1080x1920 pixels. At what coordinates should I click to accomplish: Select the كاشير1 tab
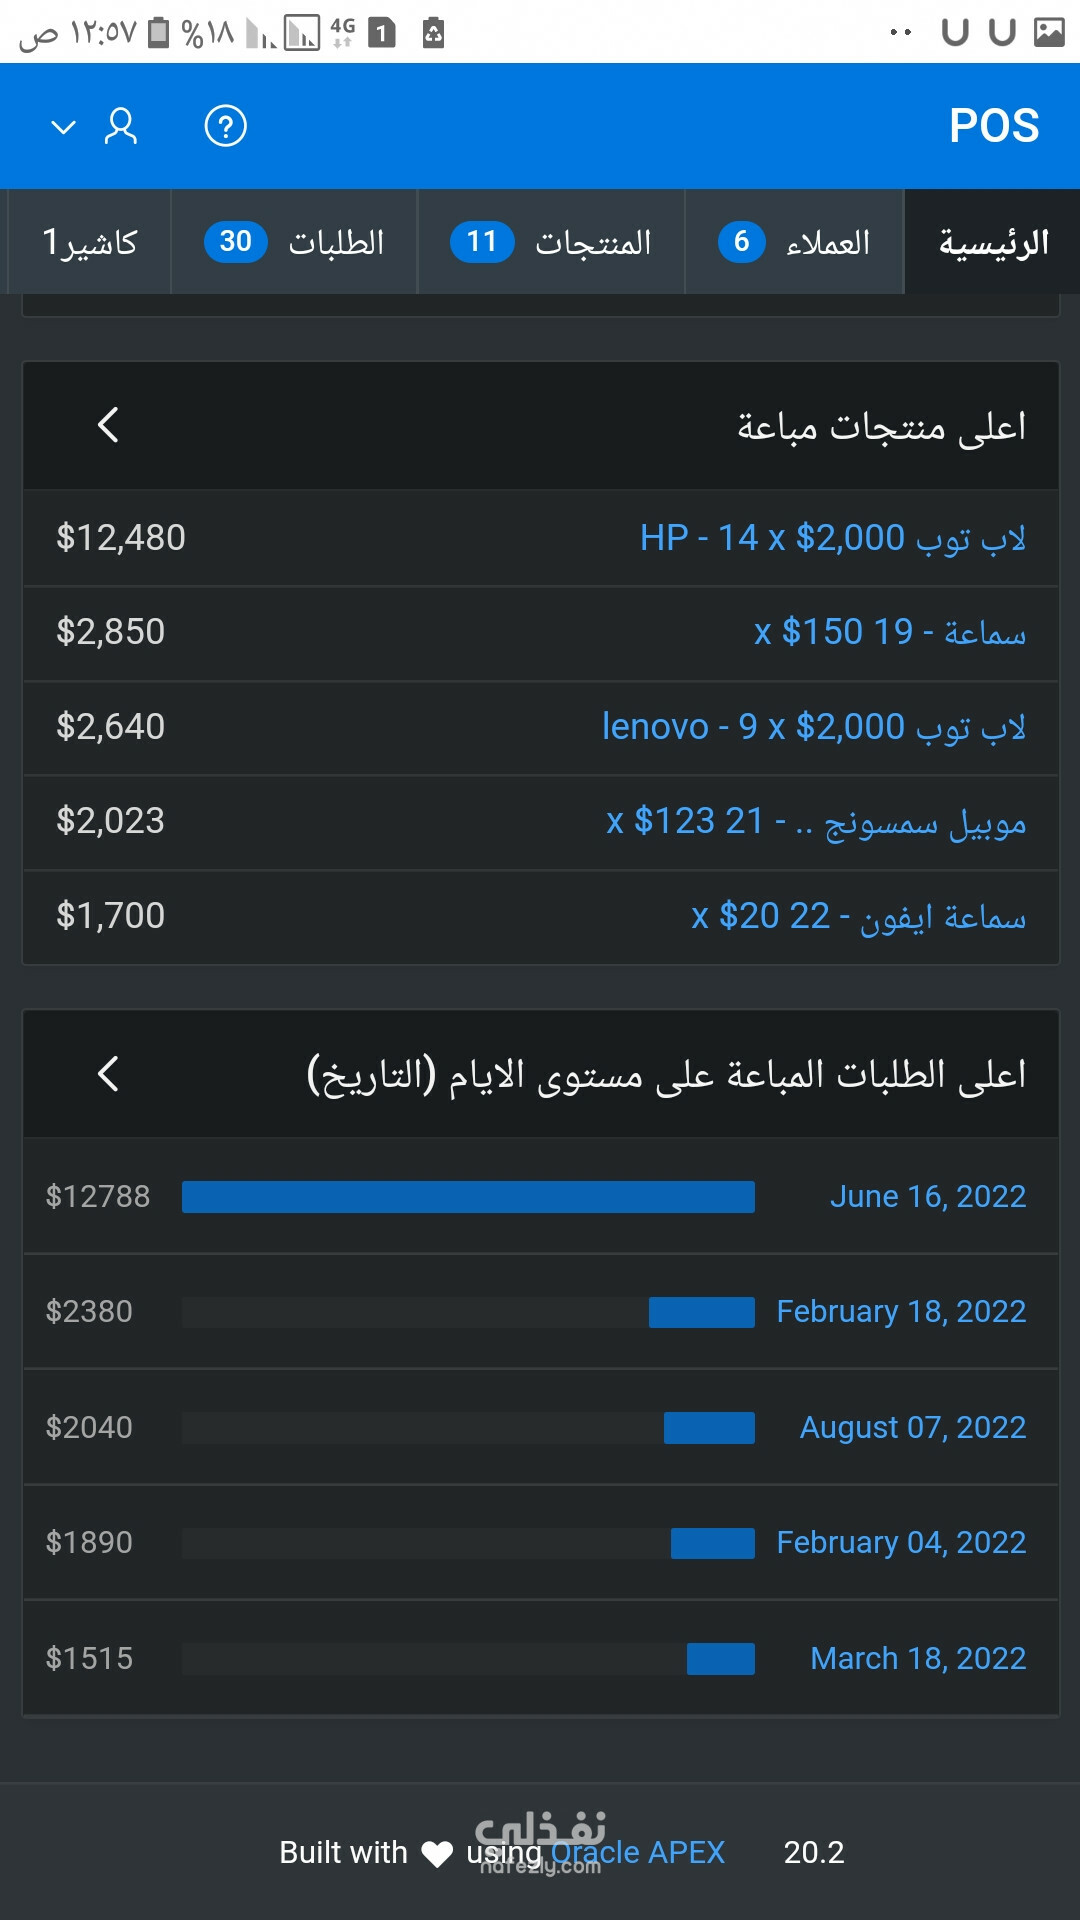[90, 242]
